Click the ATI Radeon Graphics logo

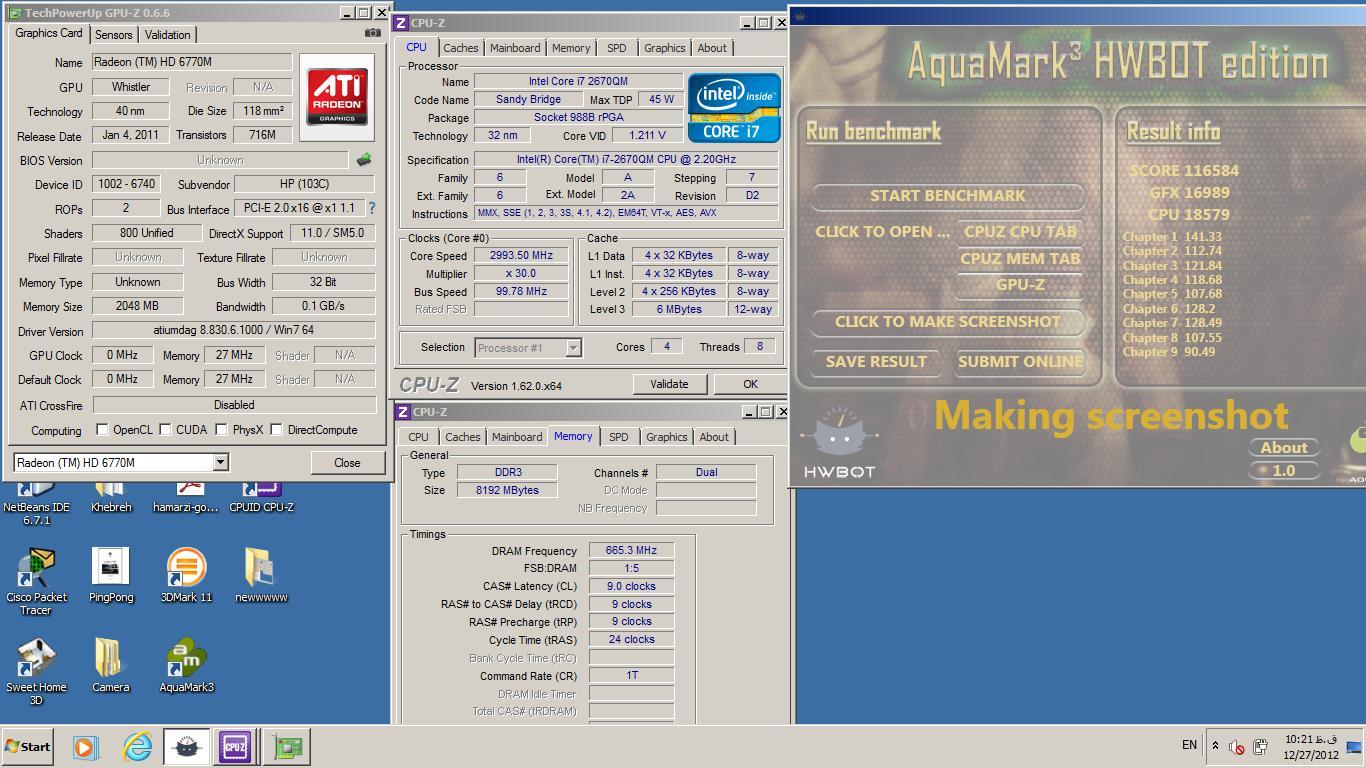(x=337, y=96)
